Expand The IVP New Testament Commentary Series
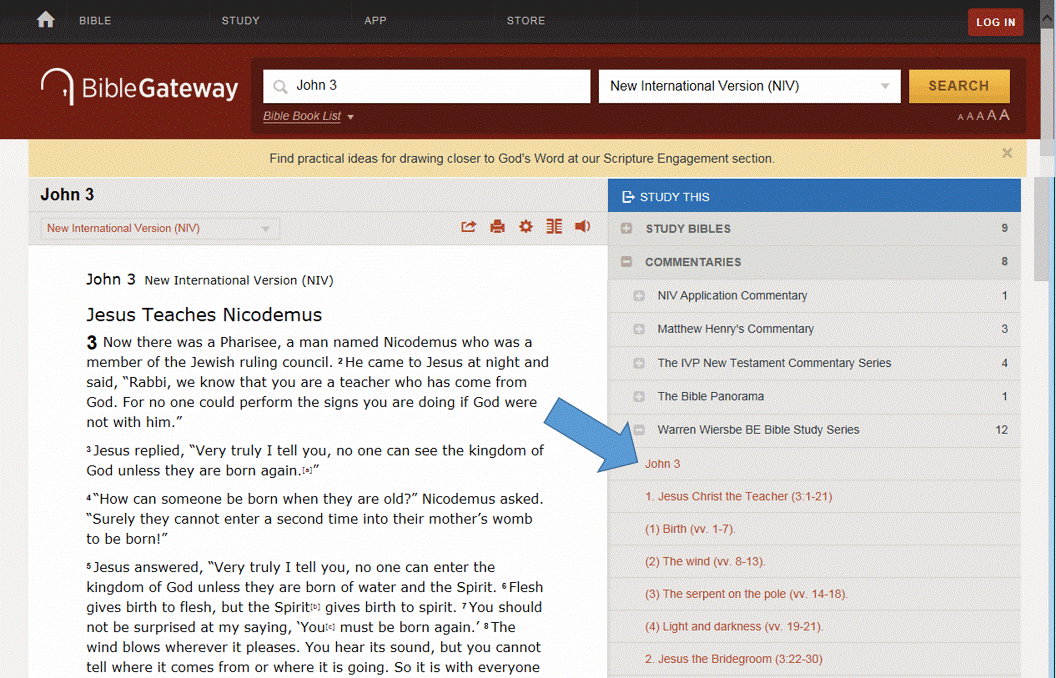Screen dimensions: 1056x678 [639, 363]
